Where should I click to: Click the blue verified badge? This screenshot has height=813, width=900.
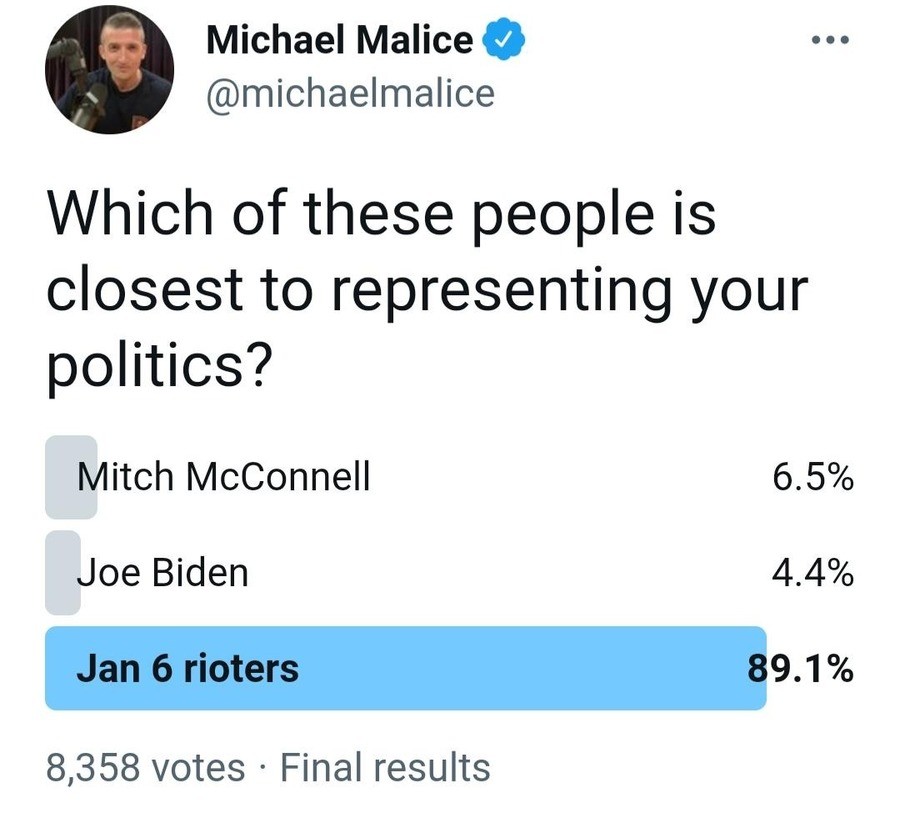503,39
